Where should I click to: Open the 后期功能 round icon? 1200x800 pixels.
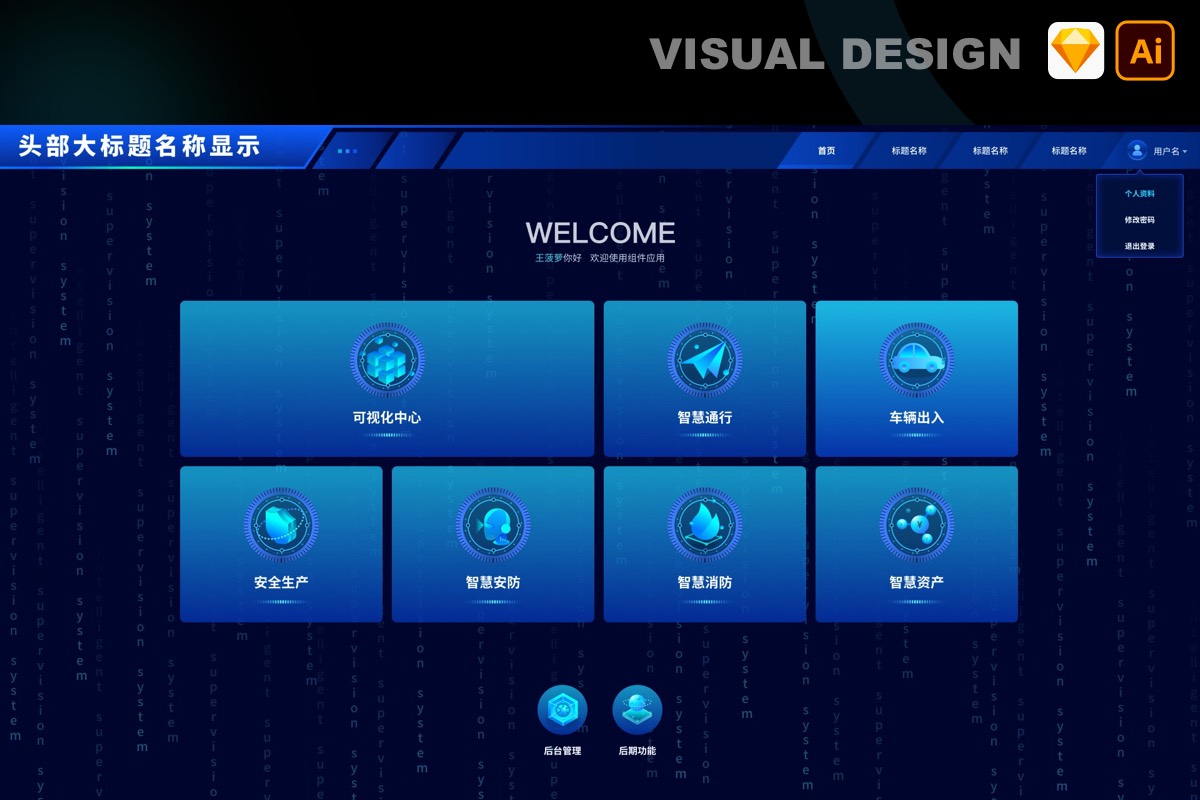pyautogui.click(x=637, y=710)
